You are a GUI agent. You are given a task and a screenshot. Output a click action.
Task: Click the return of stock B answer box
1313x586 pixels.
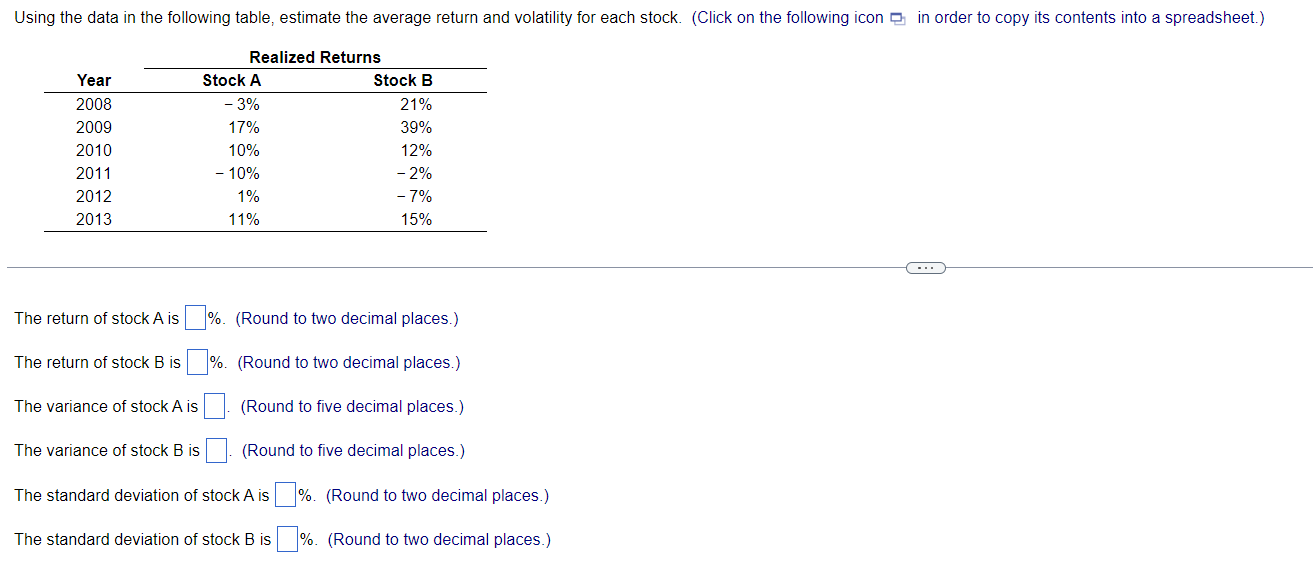196,362
